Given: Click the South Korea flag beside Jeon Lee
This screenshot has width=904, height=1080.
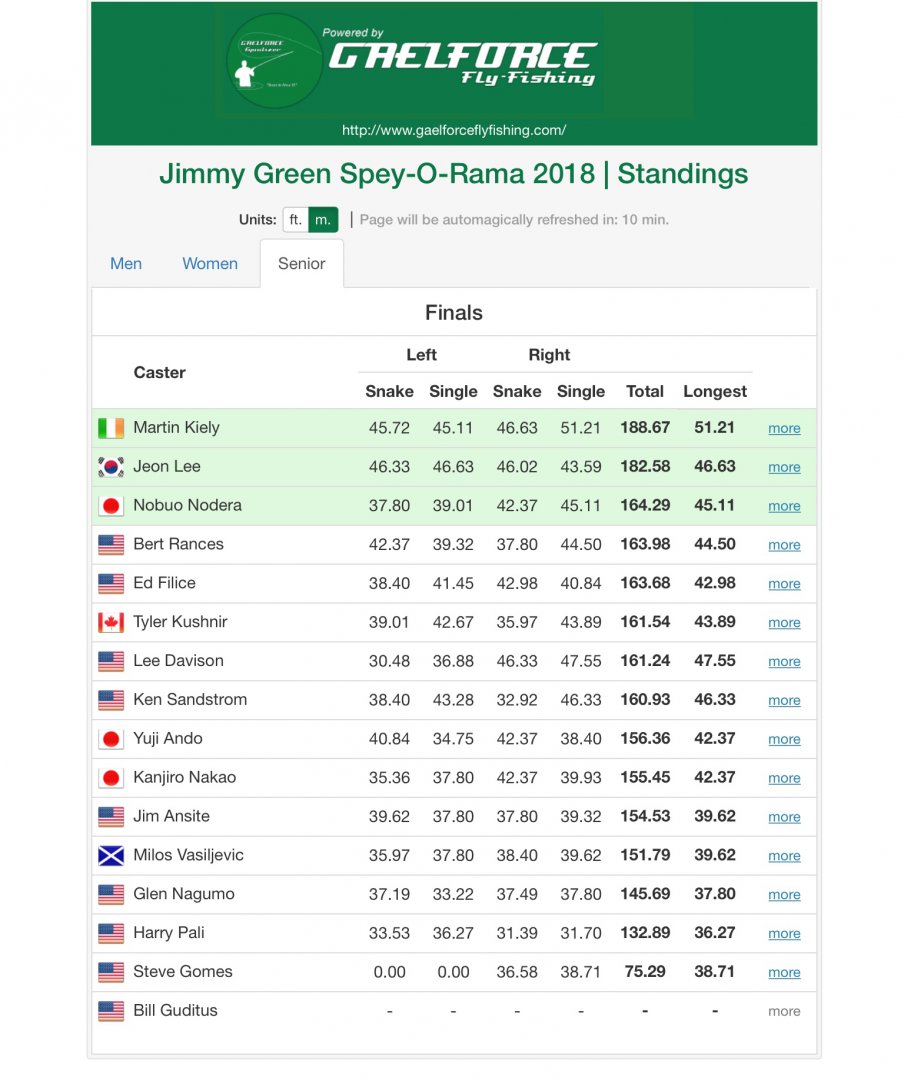Looking at the screenshot, I should pyautogui.click(x=111, y=467).
